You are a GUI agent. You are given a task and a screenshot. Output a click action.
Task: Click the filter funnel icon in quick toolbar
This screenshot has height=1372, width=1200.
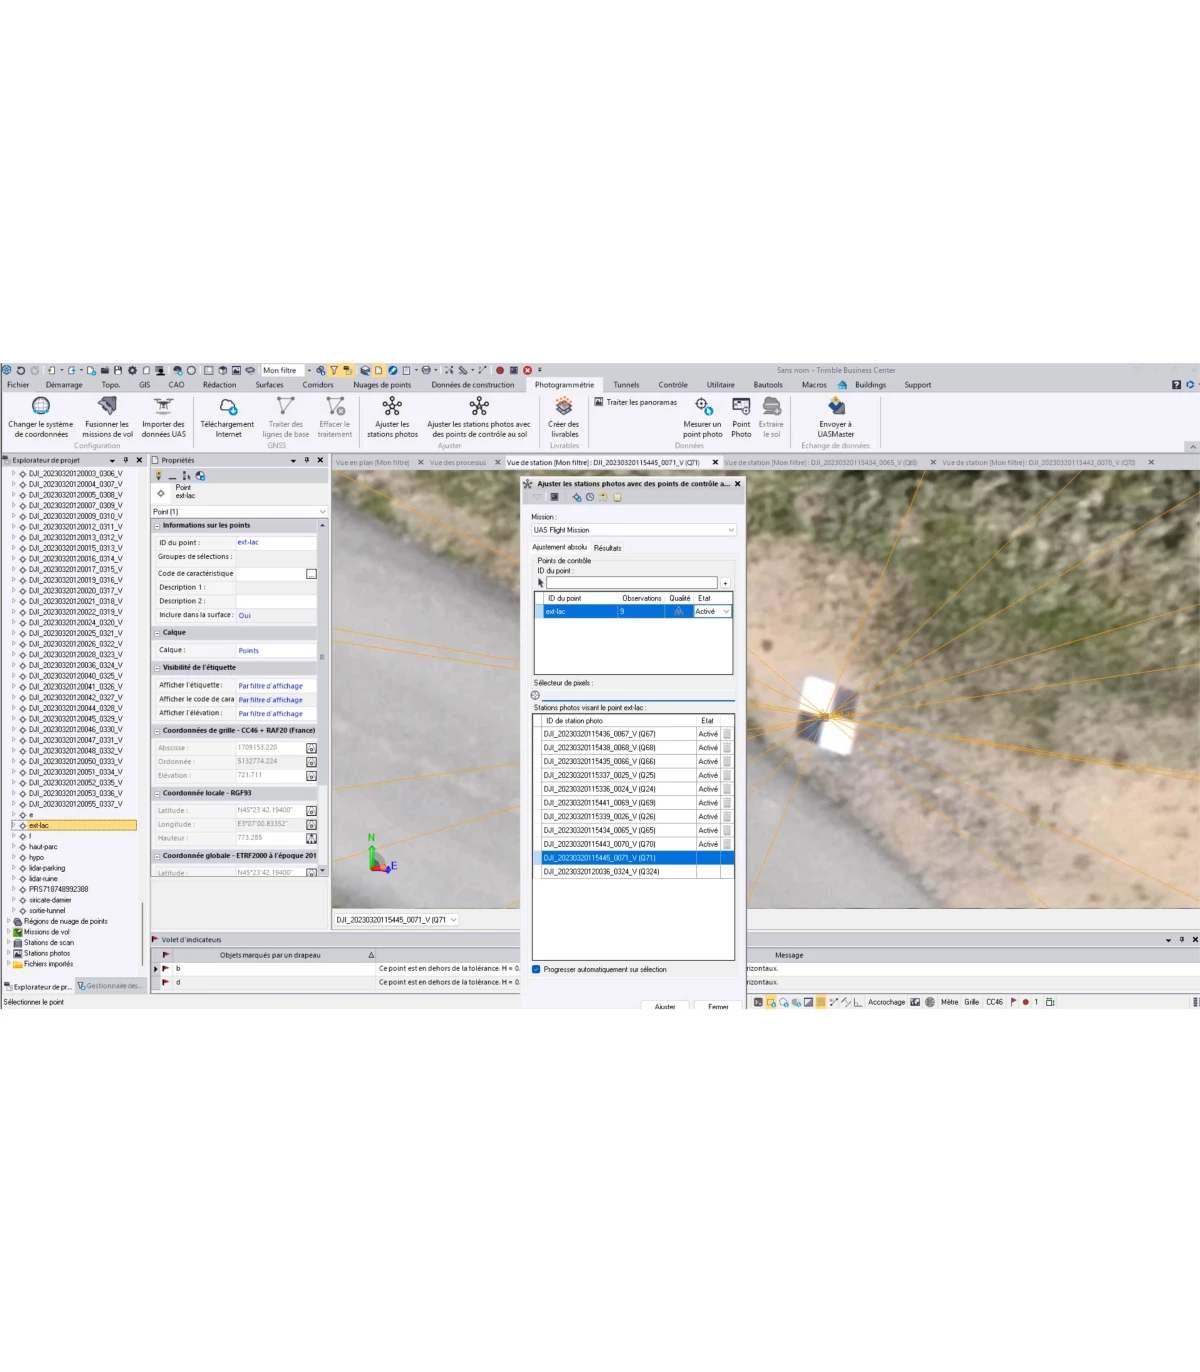(334, 370)
